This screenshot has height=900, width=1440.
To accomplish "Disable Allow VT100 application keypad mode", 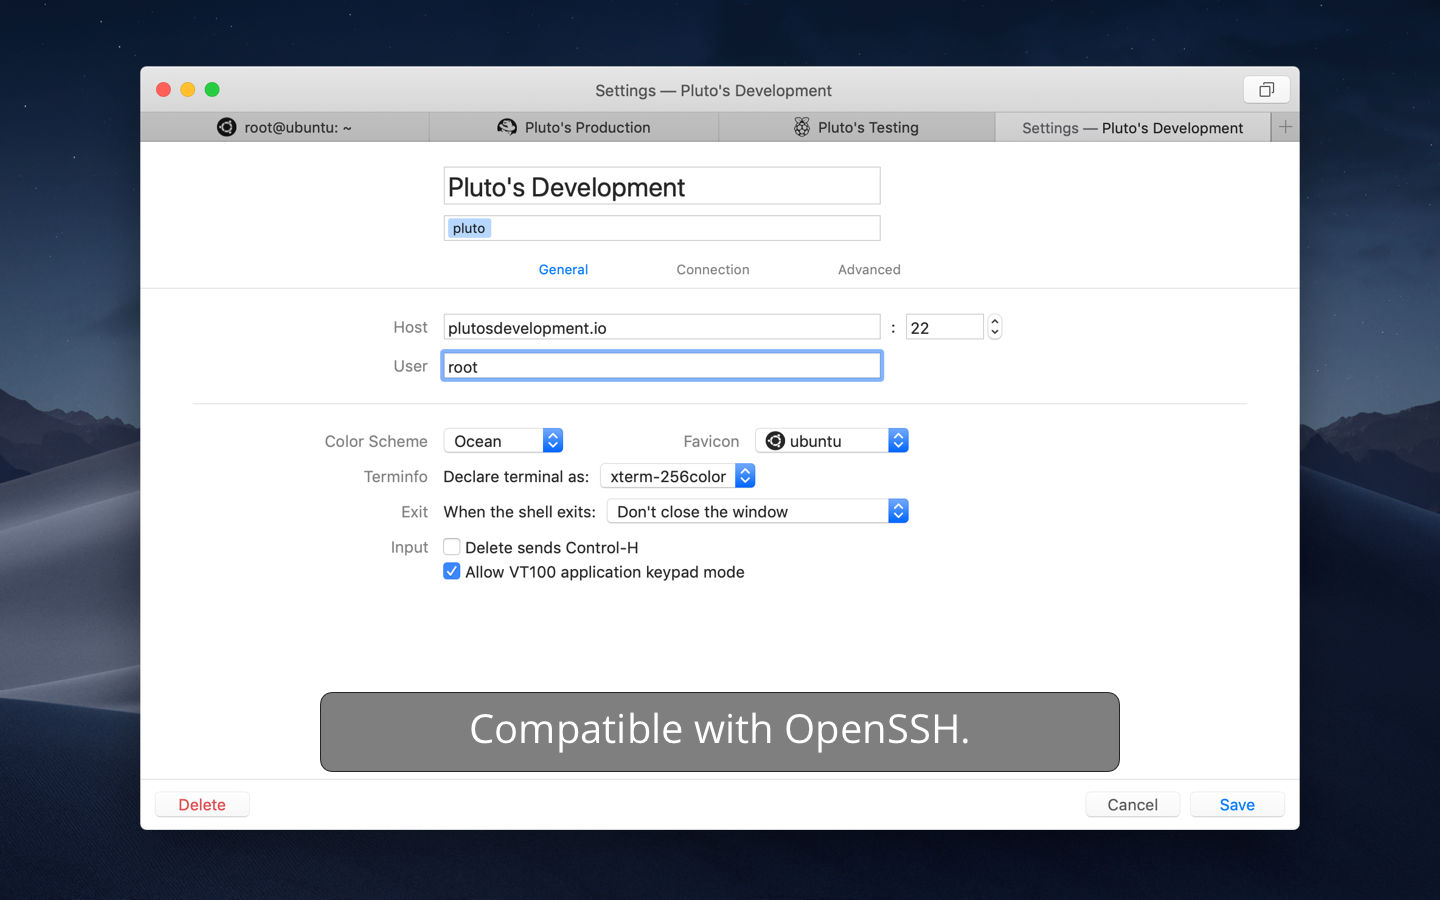I will [452, 572].
